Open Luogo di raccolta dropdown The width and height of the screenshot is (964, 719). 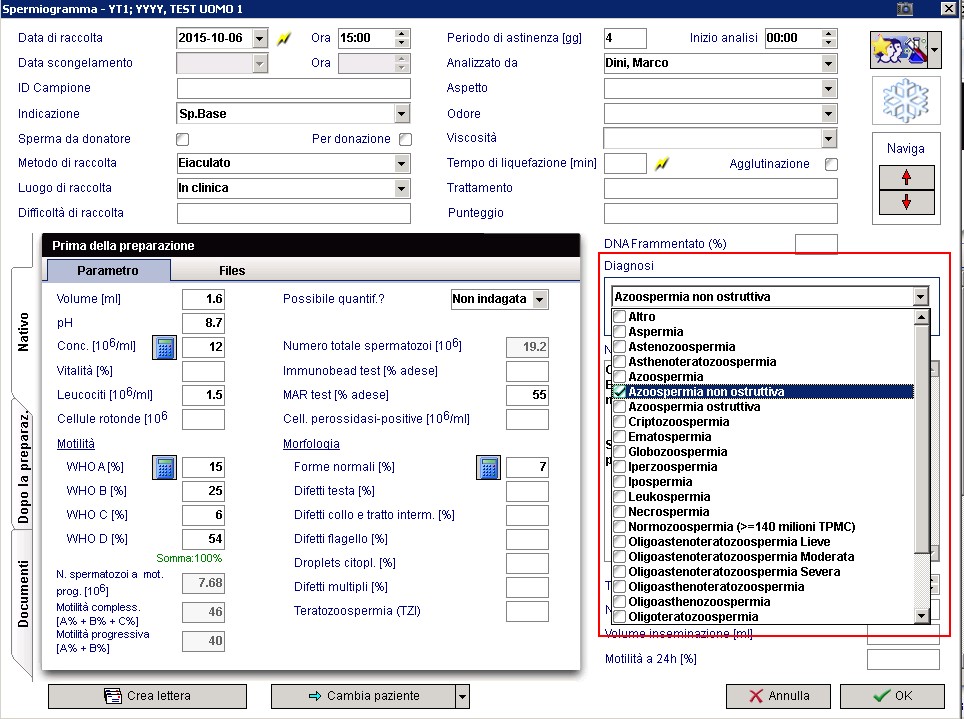(x=401, y=188)
